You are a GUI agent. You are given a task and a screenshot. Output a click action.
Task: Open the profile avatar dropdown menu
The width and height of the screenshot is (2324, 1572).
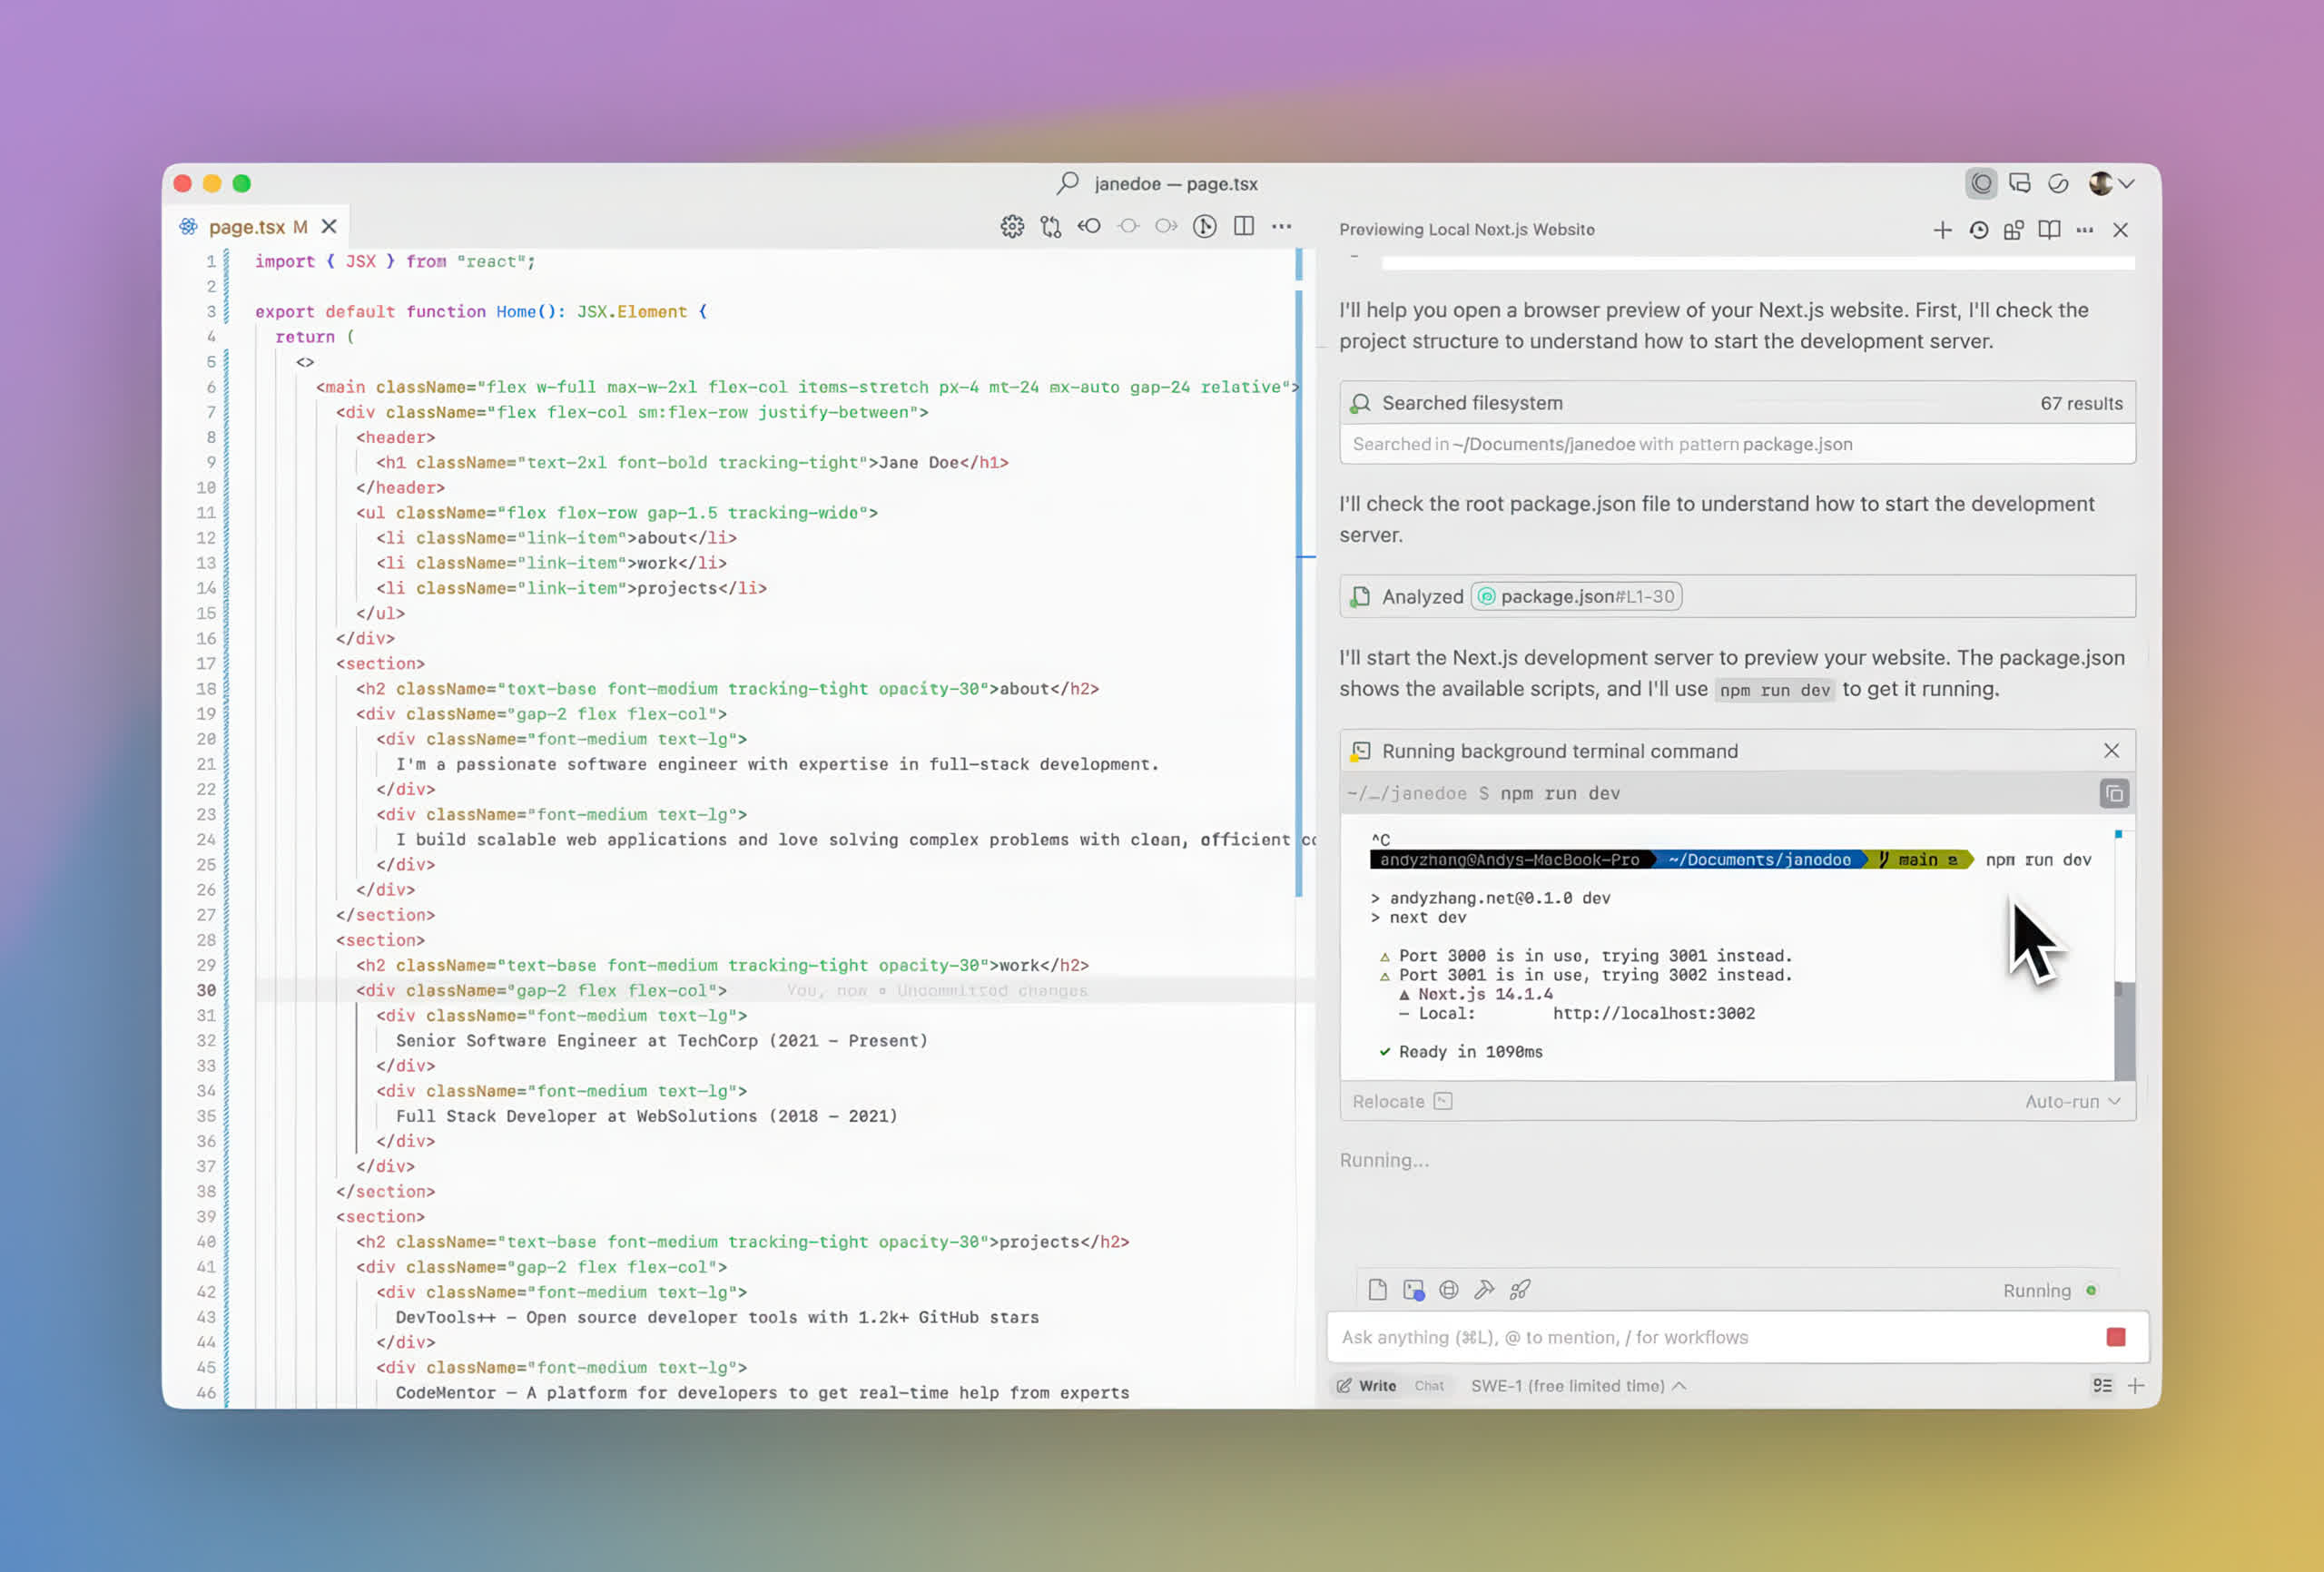click(2110, 184)
